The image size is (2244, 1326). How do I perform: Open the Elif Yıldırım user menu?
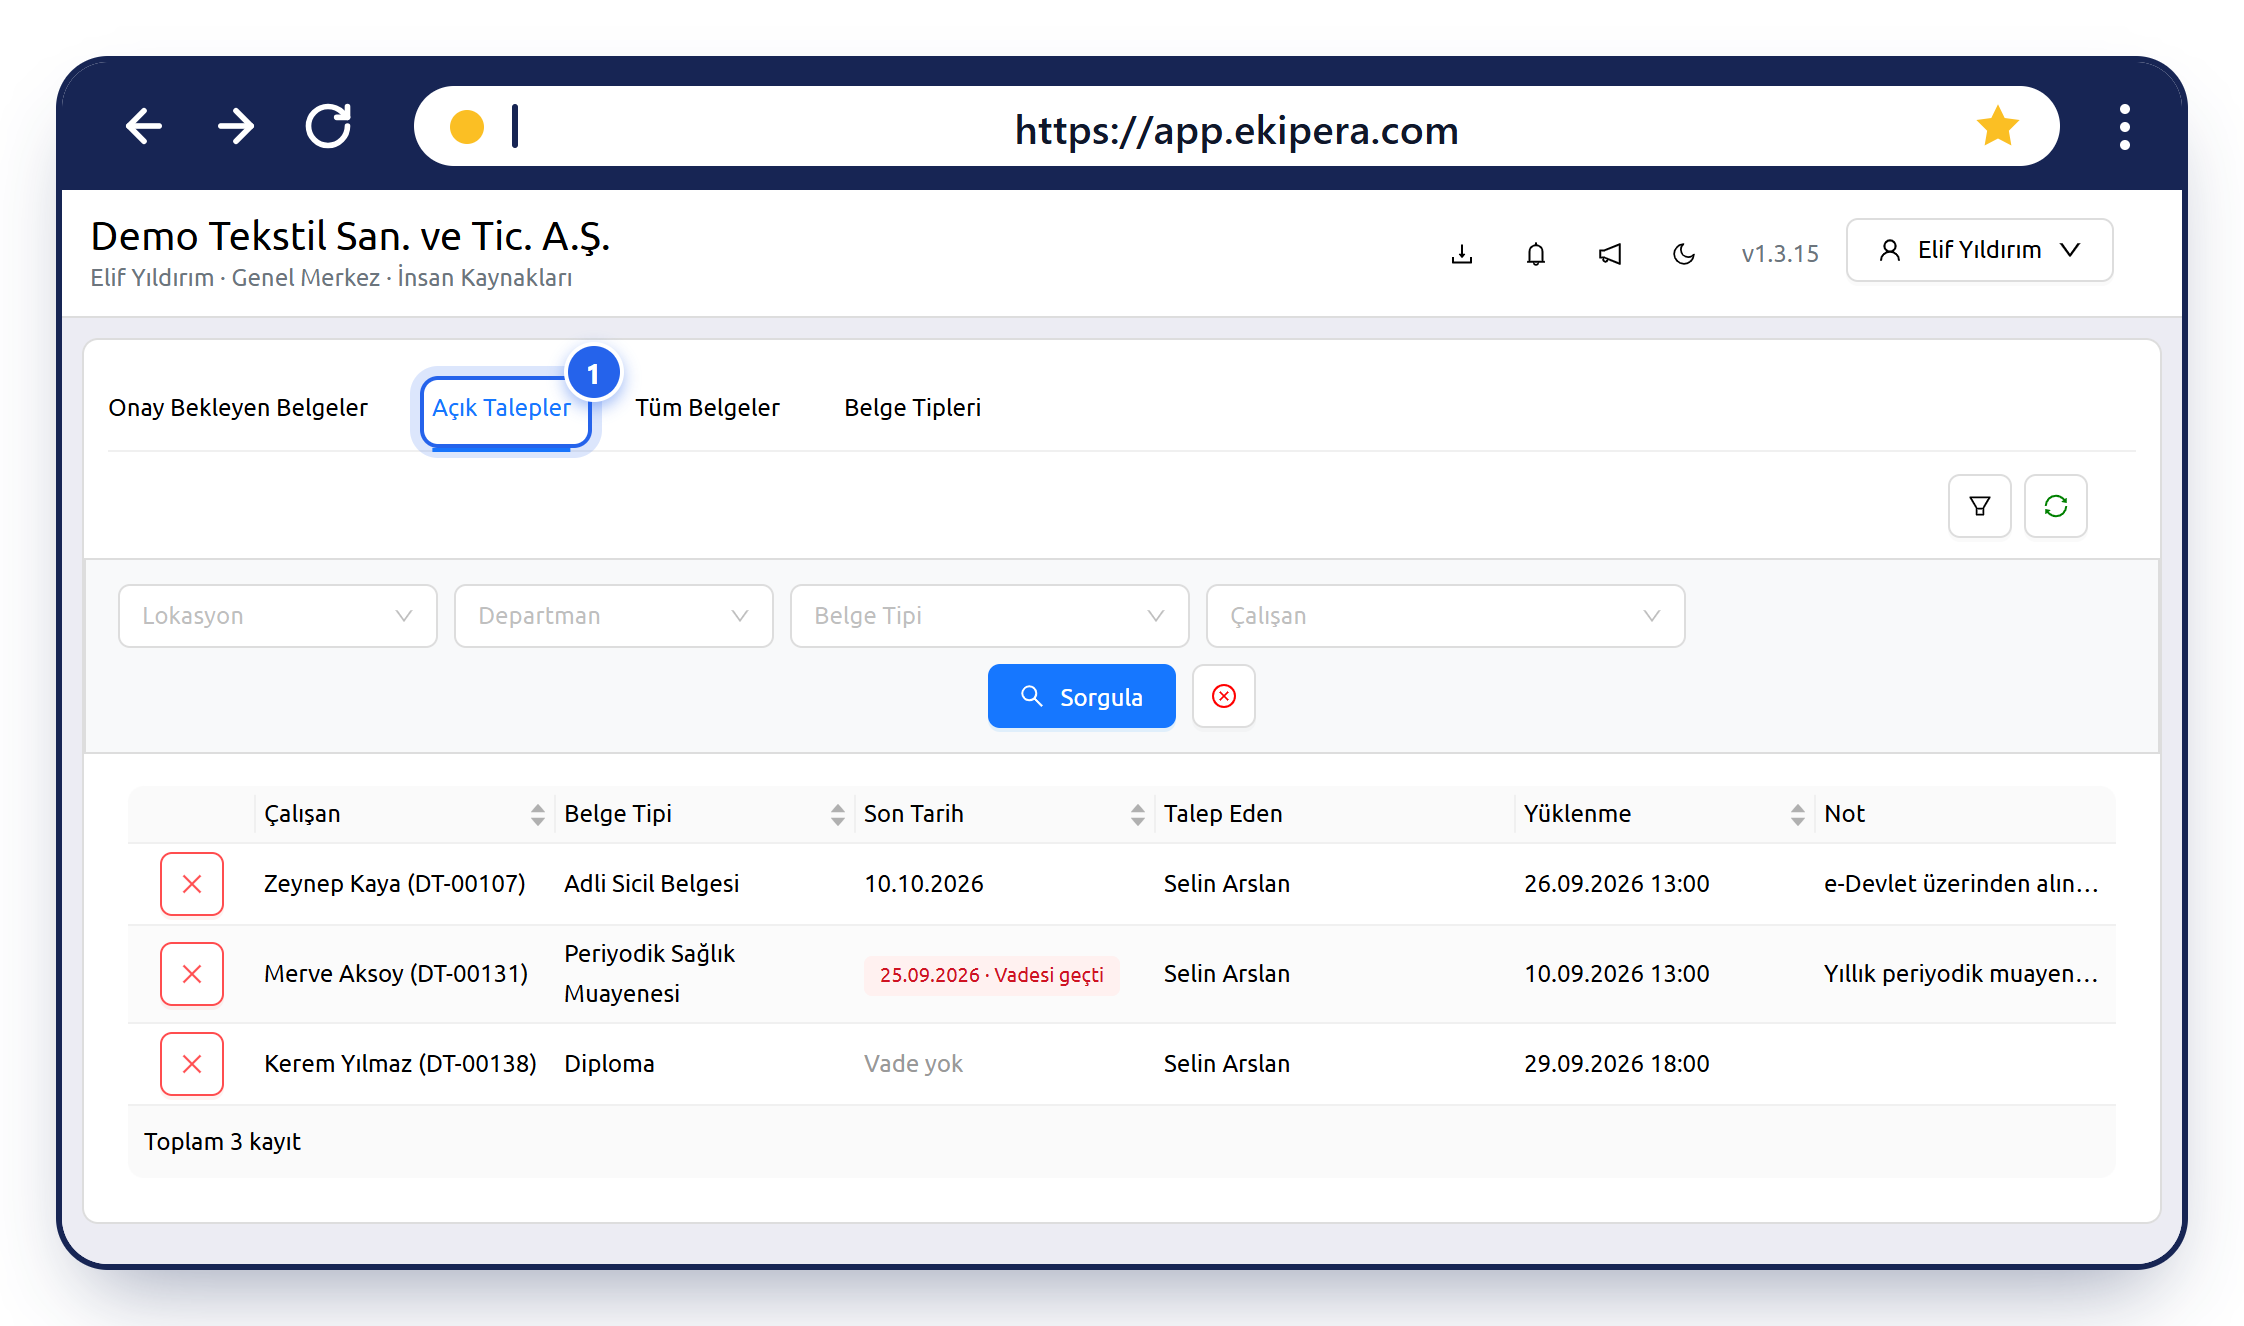click(1980, 250)
